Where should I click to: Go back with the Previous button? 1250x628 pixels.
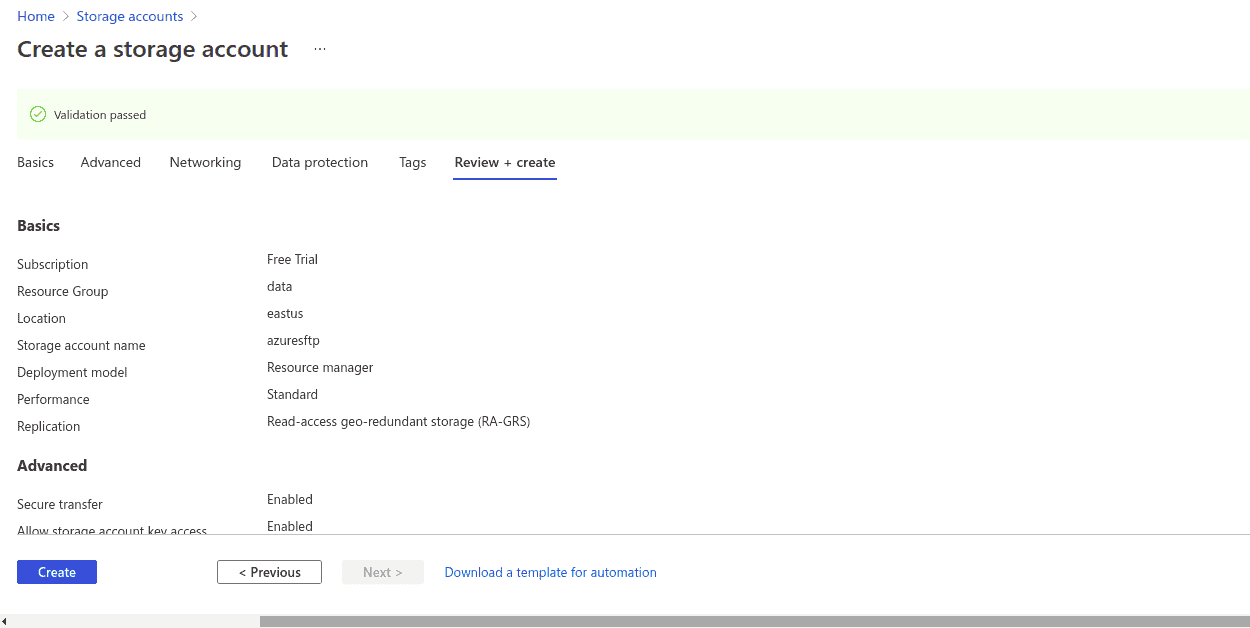click(269, 572)
